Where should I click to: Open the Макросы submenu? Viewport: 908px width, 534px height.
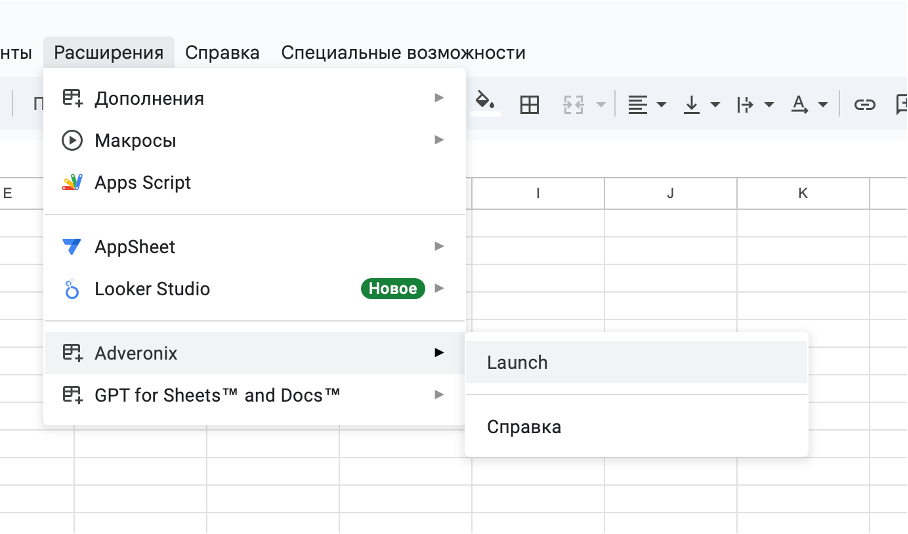255,140
